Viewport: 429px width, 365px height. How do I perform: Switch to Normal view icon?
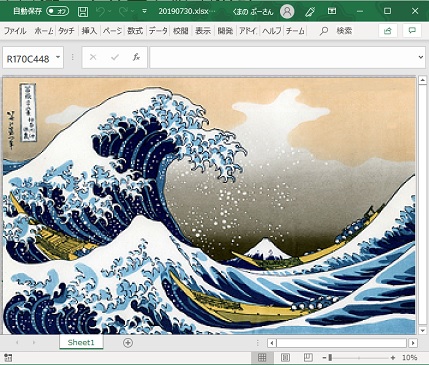click(x=262, y=358)
